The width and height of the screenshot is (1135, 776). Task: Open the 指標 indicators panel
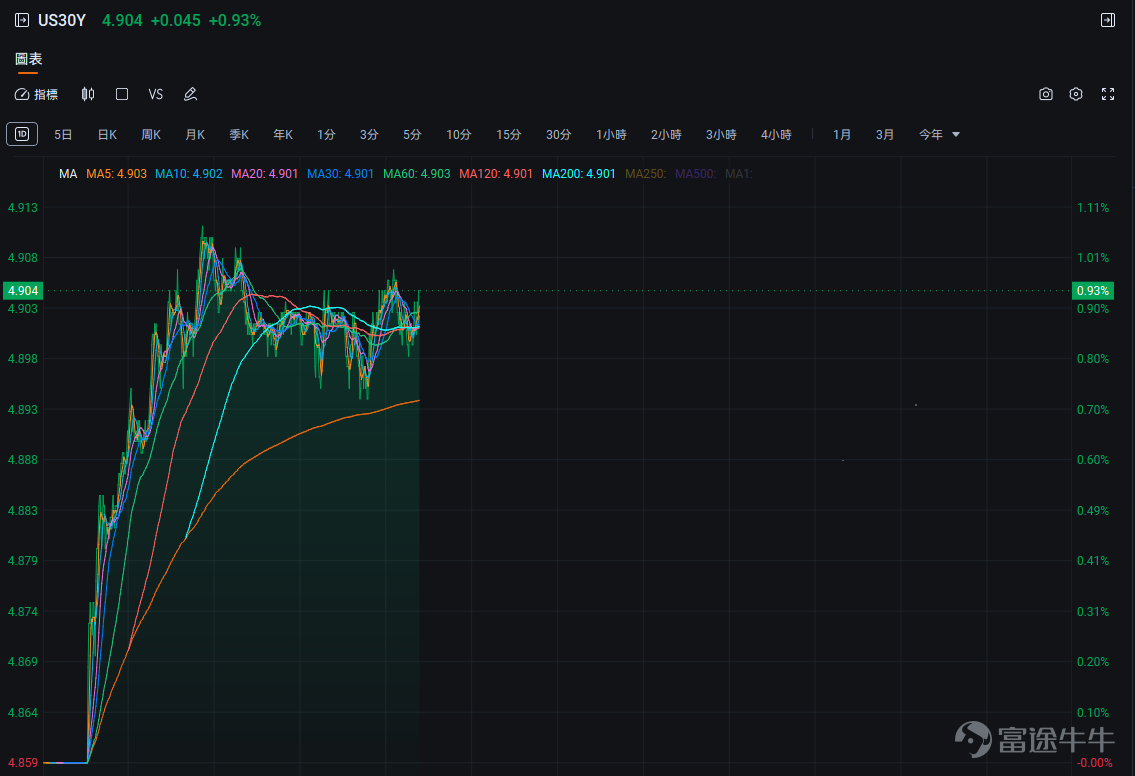[36, 94]
